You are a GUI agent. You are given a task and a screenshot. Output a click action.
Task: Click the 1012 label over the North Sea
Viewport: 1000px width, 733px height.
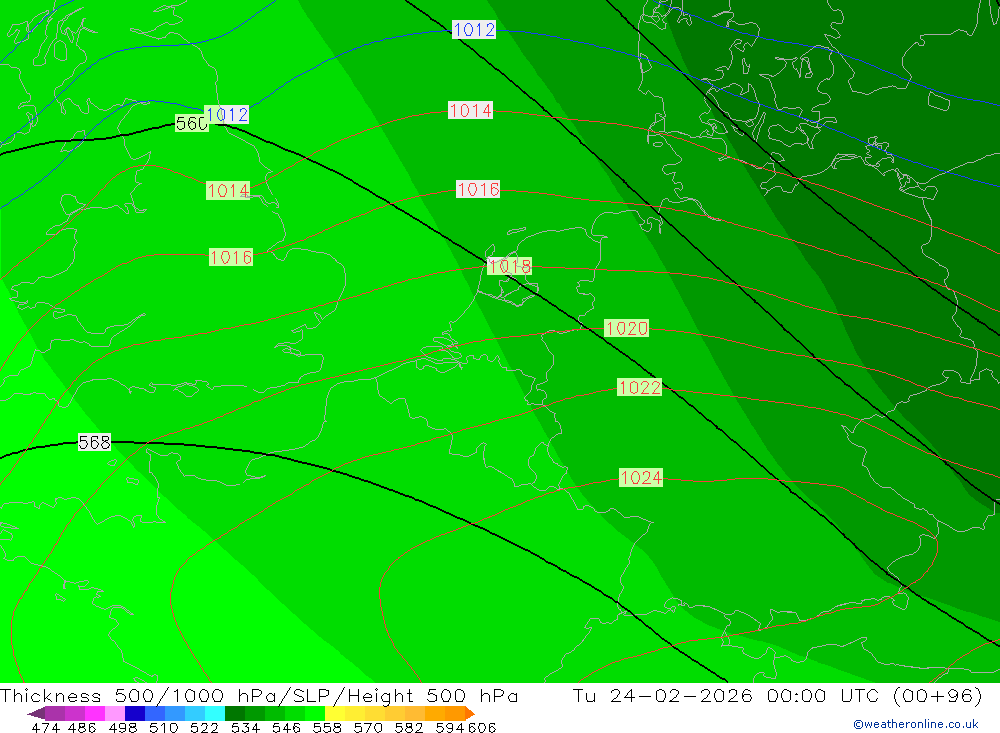[474, 29]
